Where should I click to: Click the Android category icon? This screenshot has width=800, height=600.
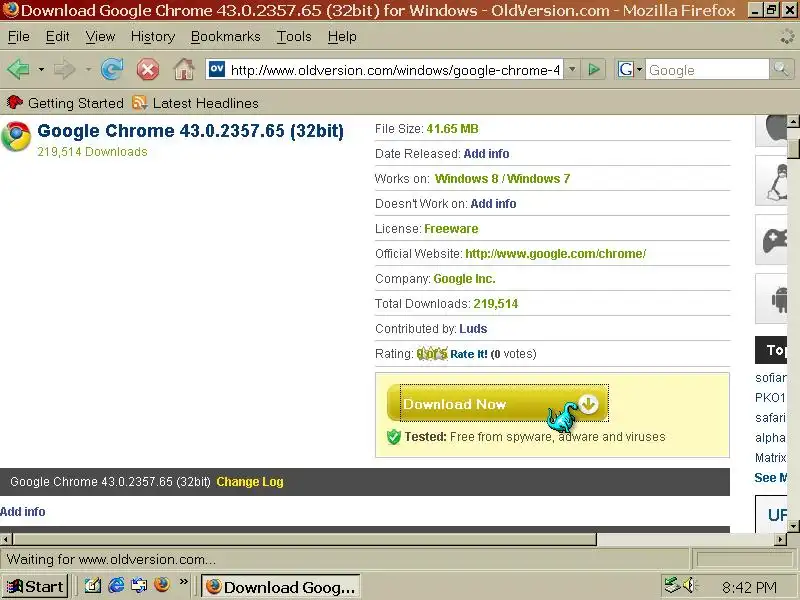(771, 299)
